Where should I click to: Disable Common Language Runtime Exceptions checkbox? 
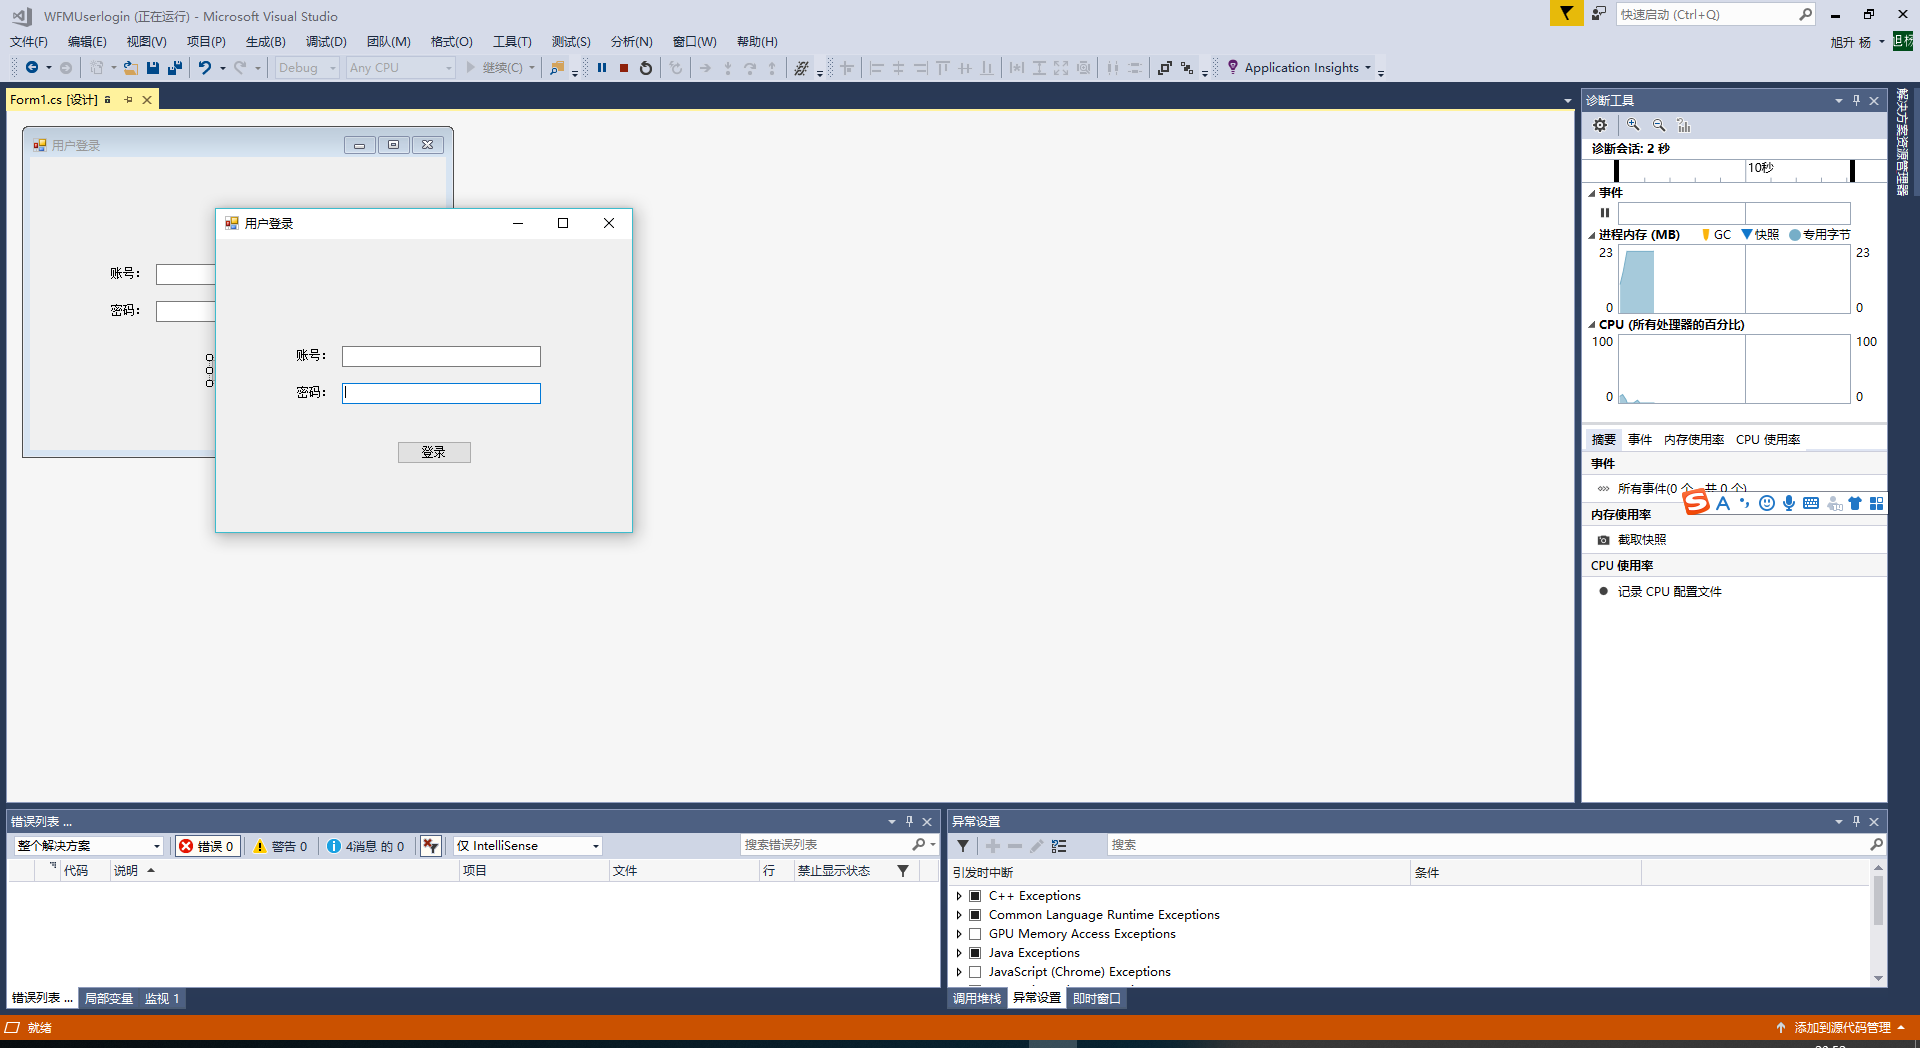(975, 914)
